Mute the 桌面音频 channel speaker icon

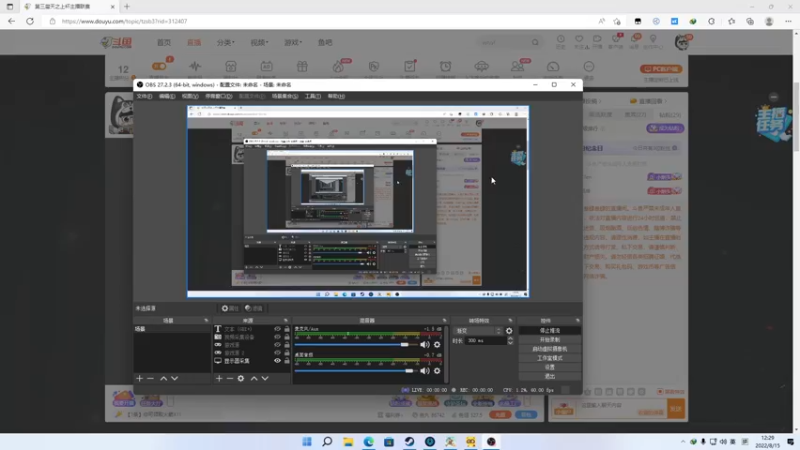(424, 371)
